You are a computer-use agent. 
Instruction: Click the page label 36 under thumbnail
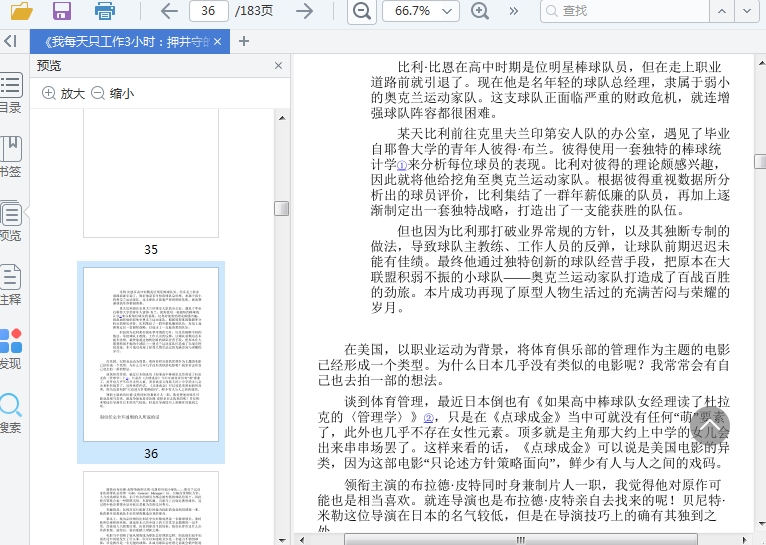pos(151,454)
